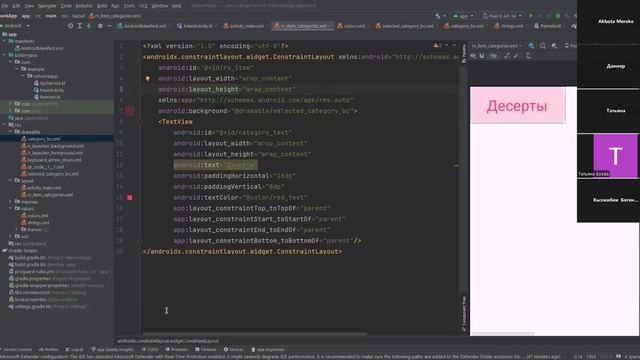Collapse the drawable folder

[x=11, y=132]
